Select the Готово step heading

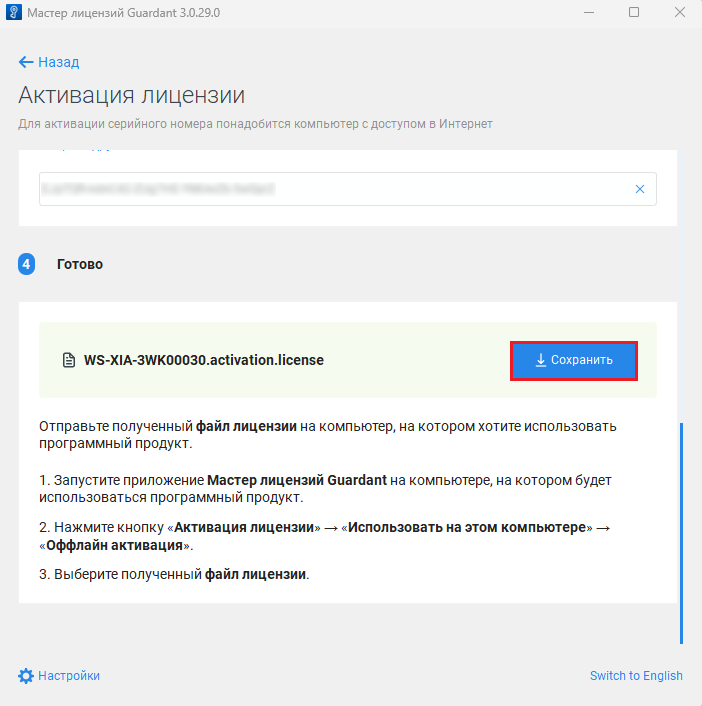(x=80, y=265)
